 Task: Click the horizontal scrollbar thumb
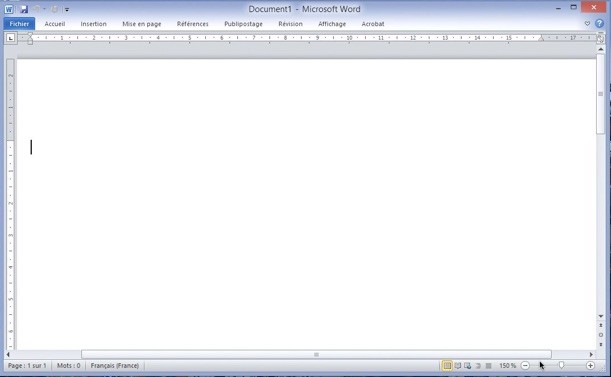[x=316, y=354]
